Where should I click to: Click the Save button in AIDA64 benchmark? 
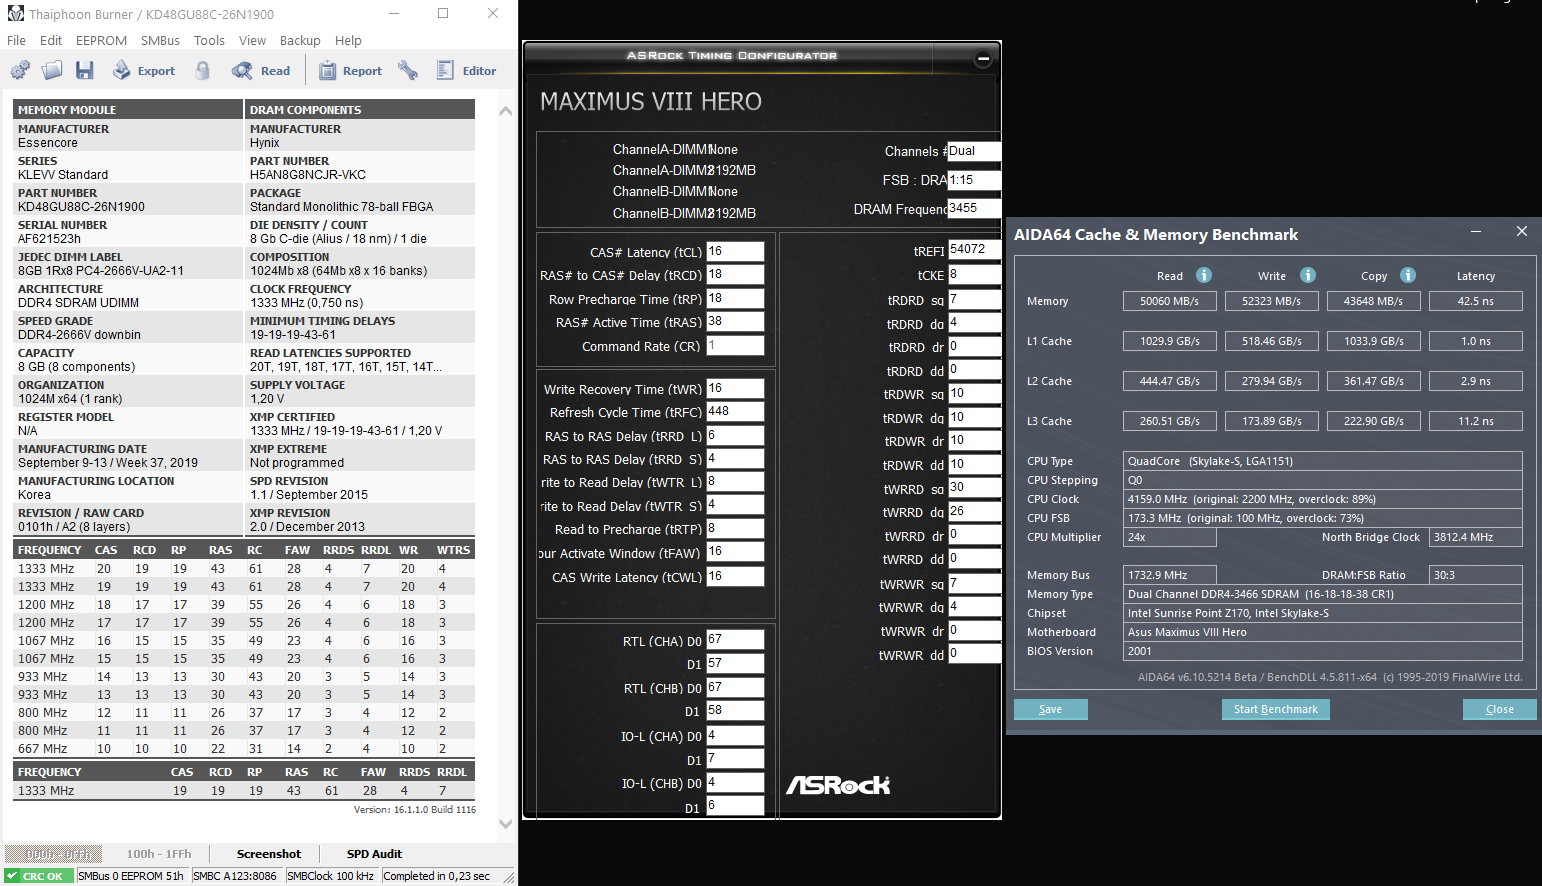click(1051, 709)
